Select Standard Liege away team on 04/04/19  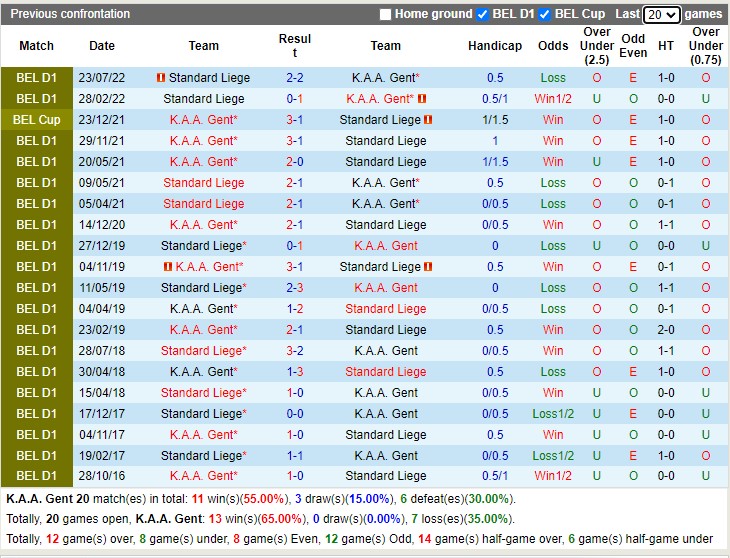[386, 309]
